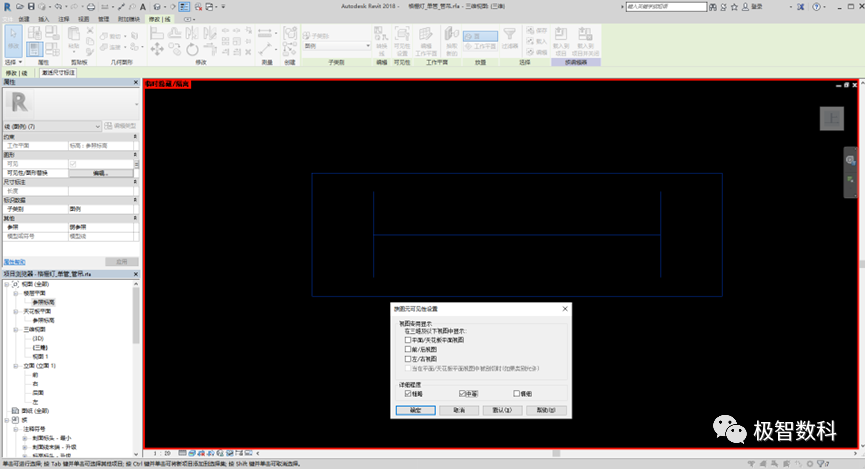The width and height of the screenshot is (865, 469).
Task: Click the Close Hidden Windows icon
Action: (x=198, y=7)
